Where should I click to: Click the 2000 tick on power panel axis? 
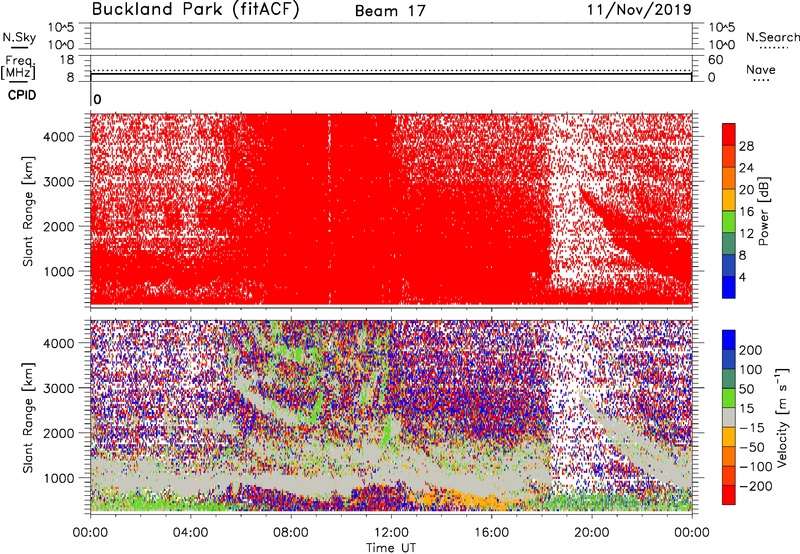[59, 226]
